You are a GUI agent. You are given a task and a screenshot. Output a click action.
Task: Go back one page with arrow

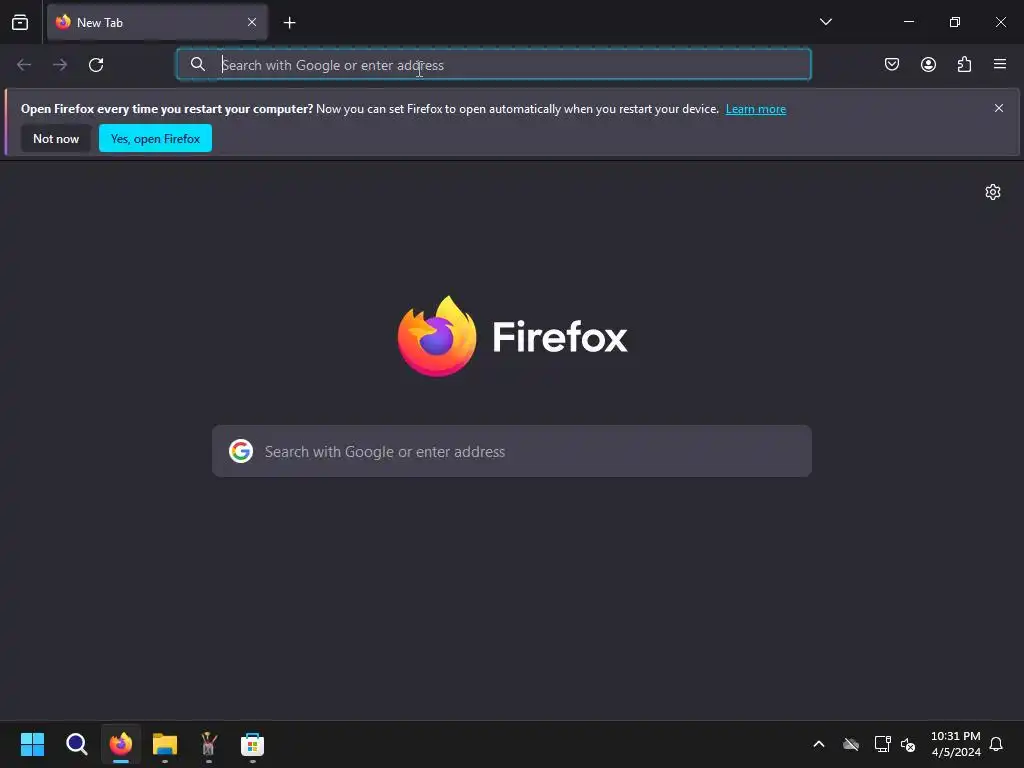24,65
